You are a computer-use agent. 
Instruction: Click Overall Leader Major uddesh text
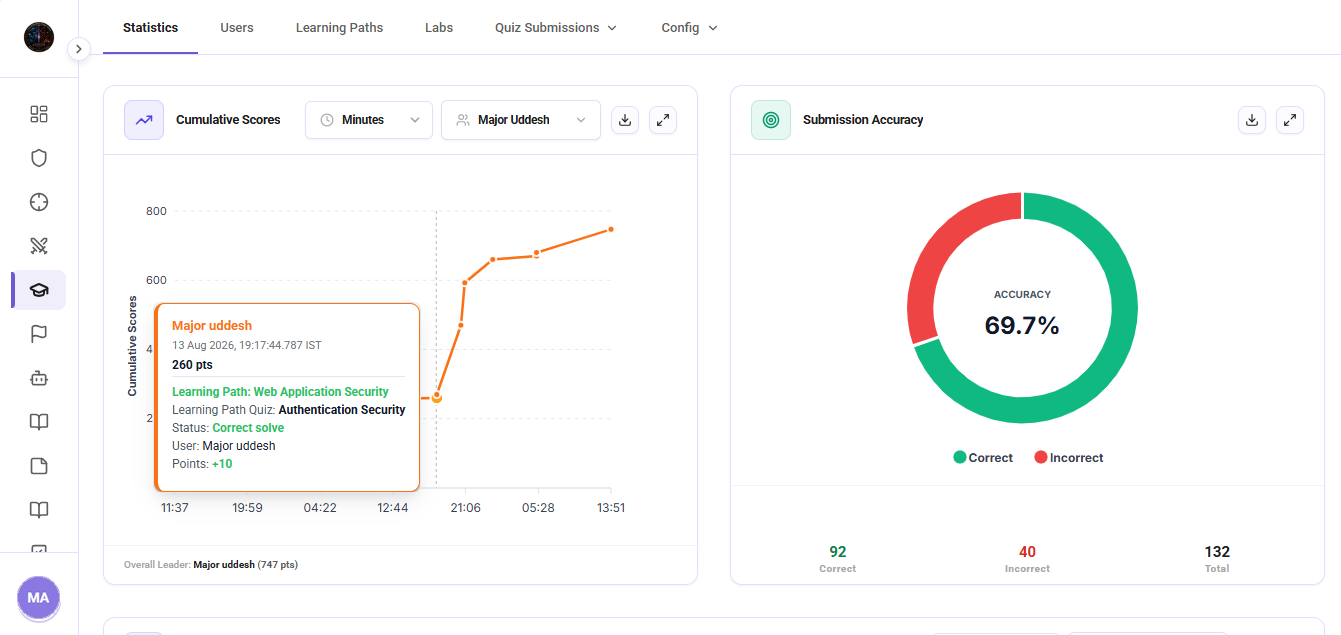[211, 565]
